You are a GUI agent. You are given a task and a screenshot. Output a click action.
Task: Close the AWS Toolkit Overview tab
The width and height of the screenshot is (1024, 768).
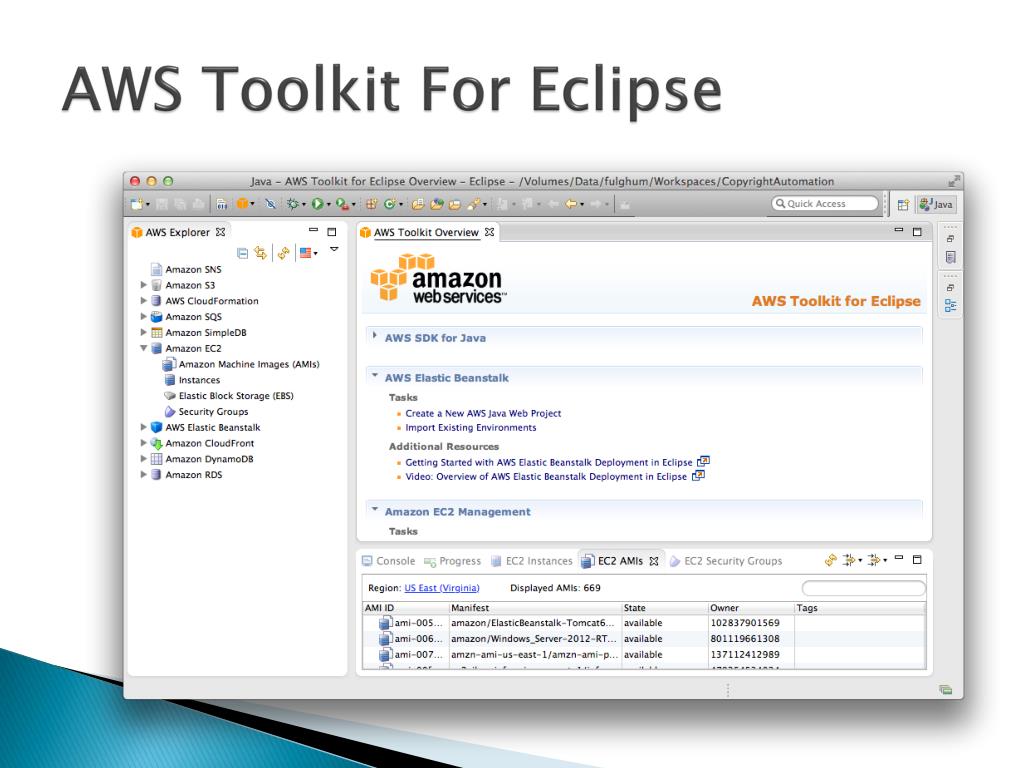(489, 232)
